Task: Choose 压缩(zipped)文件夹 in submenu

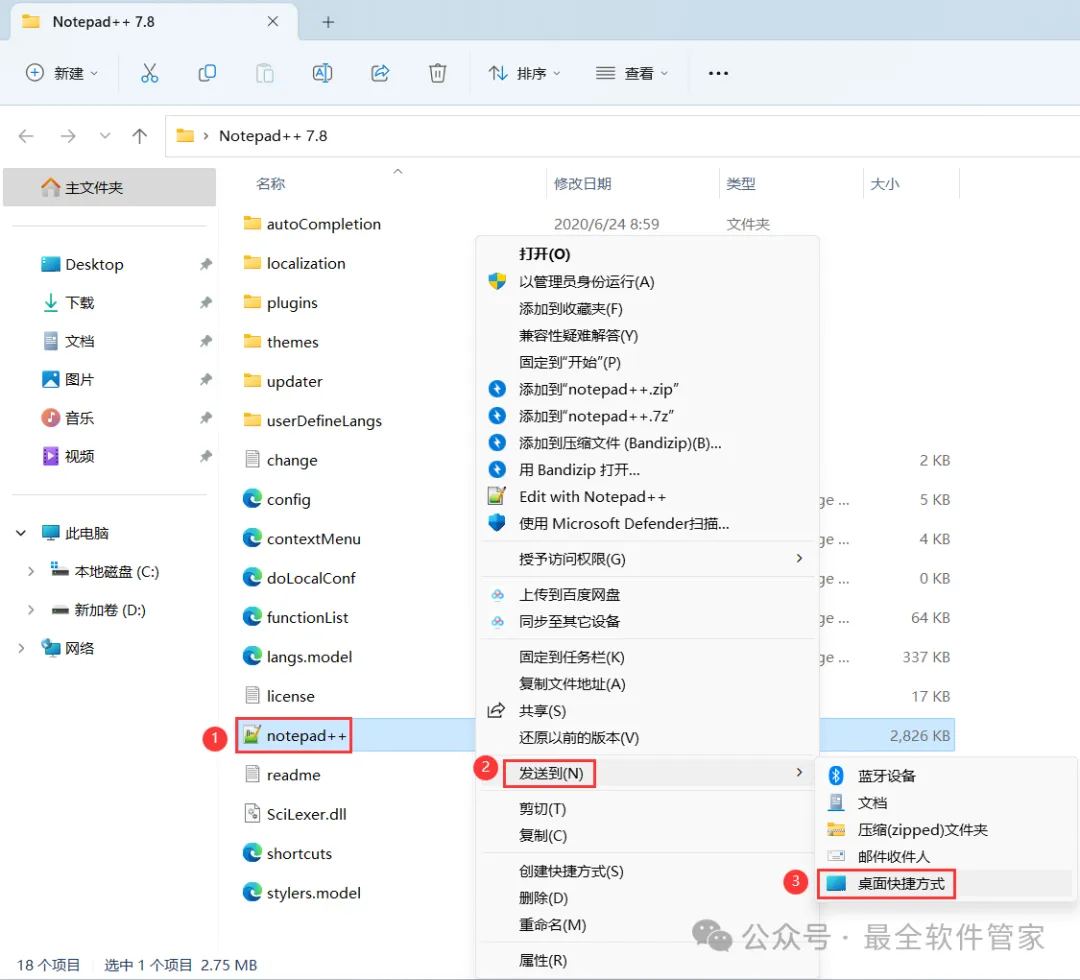Action: click(x=922, y=830)
